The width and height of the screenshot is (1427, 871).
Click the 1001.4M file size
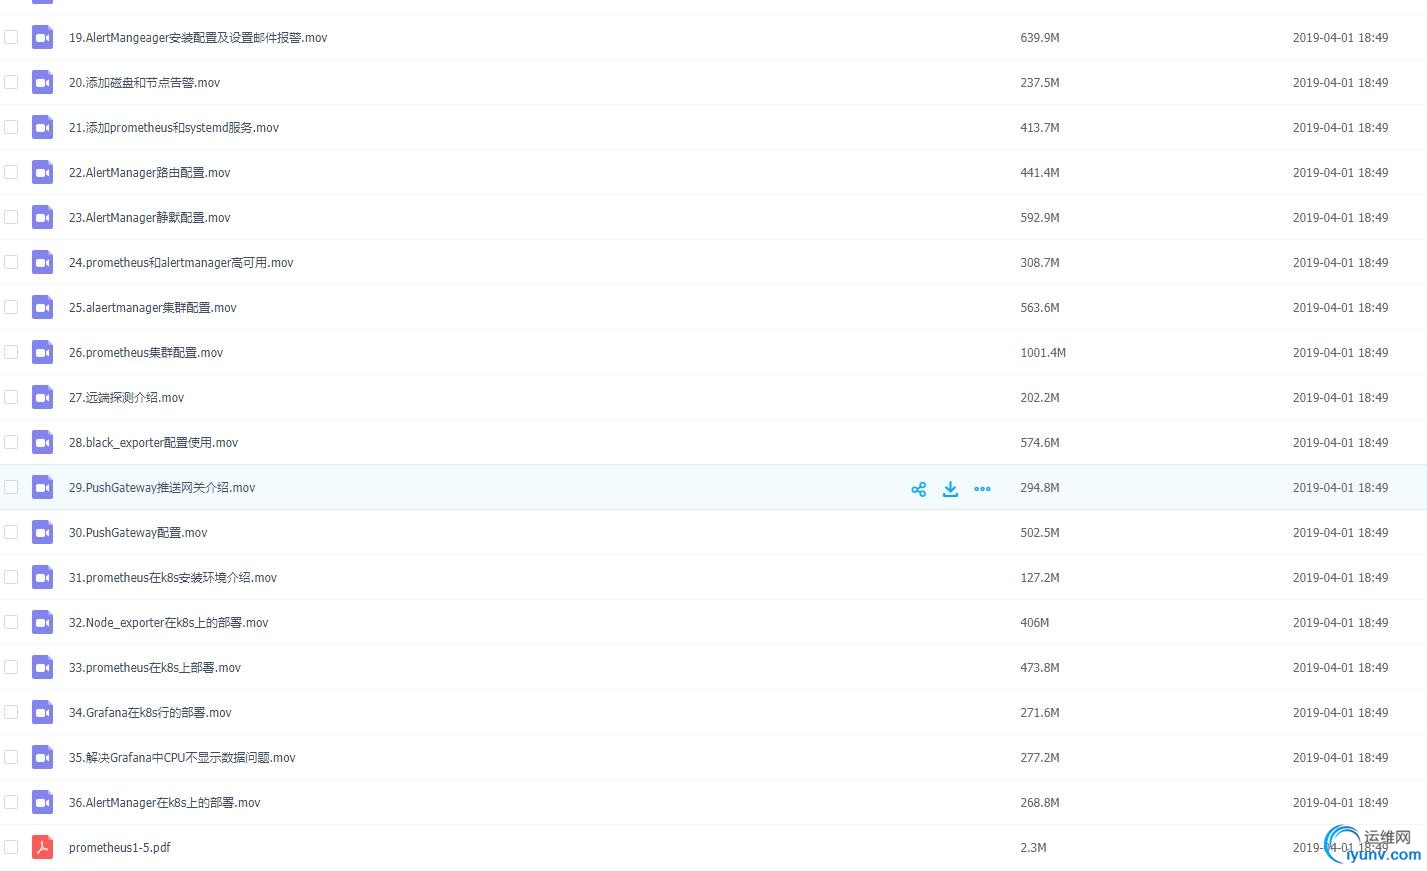[x=1043, y=353]
